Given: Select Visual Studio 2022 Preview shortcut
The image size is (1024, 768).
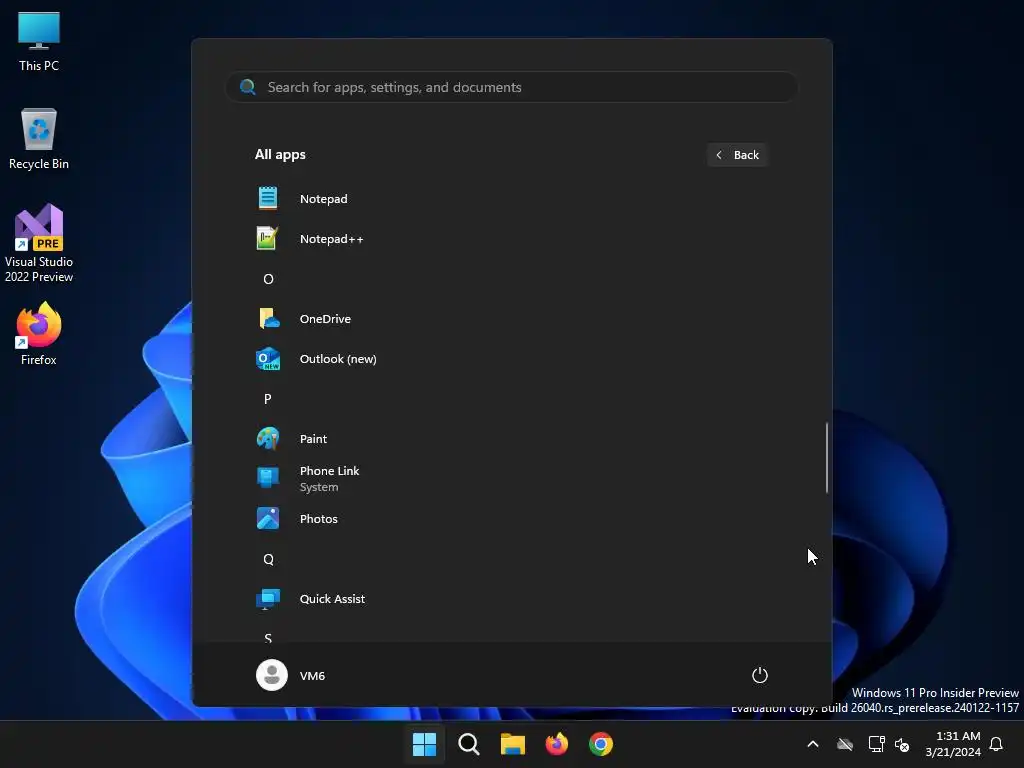Looking at the screenshot, I should click(39, 243).
